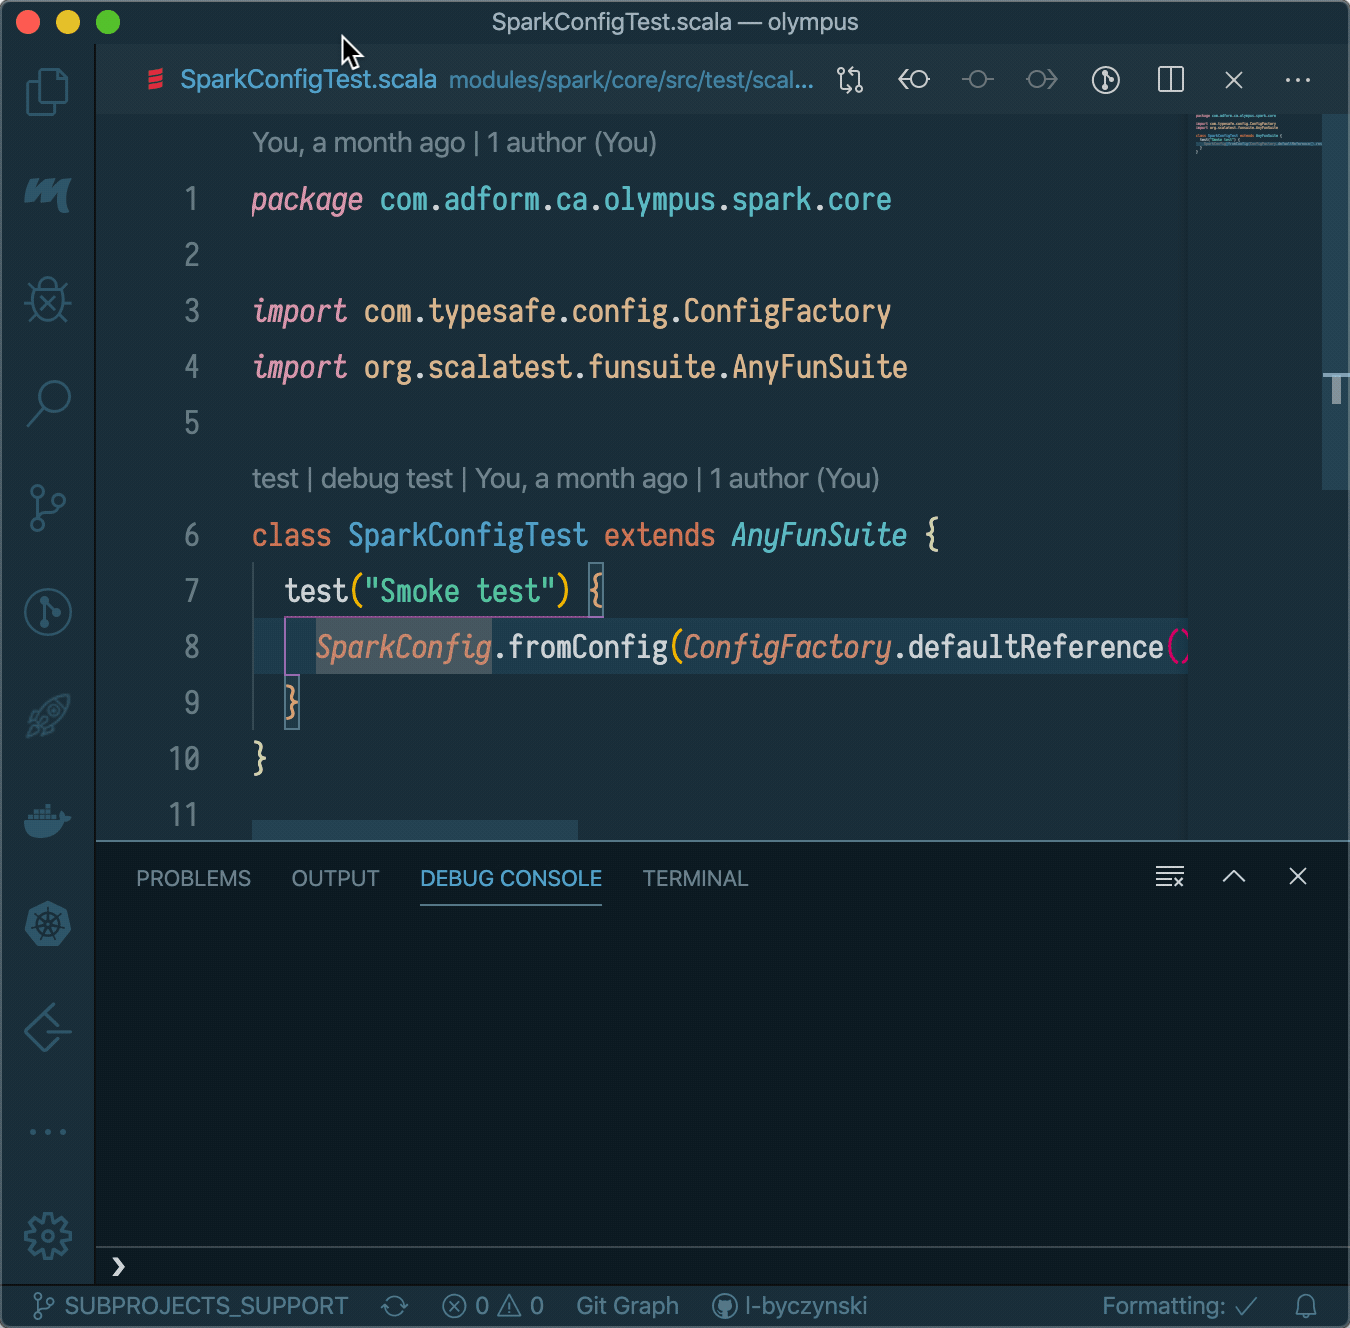Click line number 6 in gutter
The width and height of the screenshot is (1350, 1328).
coord(191,535)
